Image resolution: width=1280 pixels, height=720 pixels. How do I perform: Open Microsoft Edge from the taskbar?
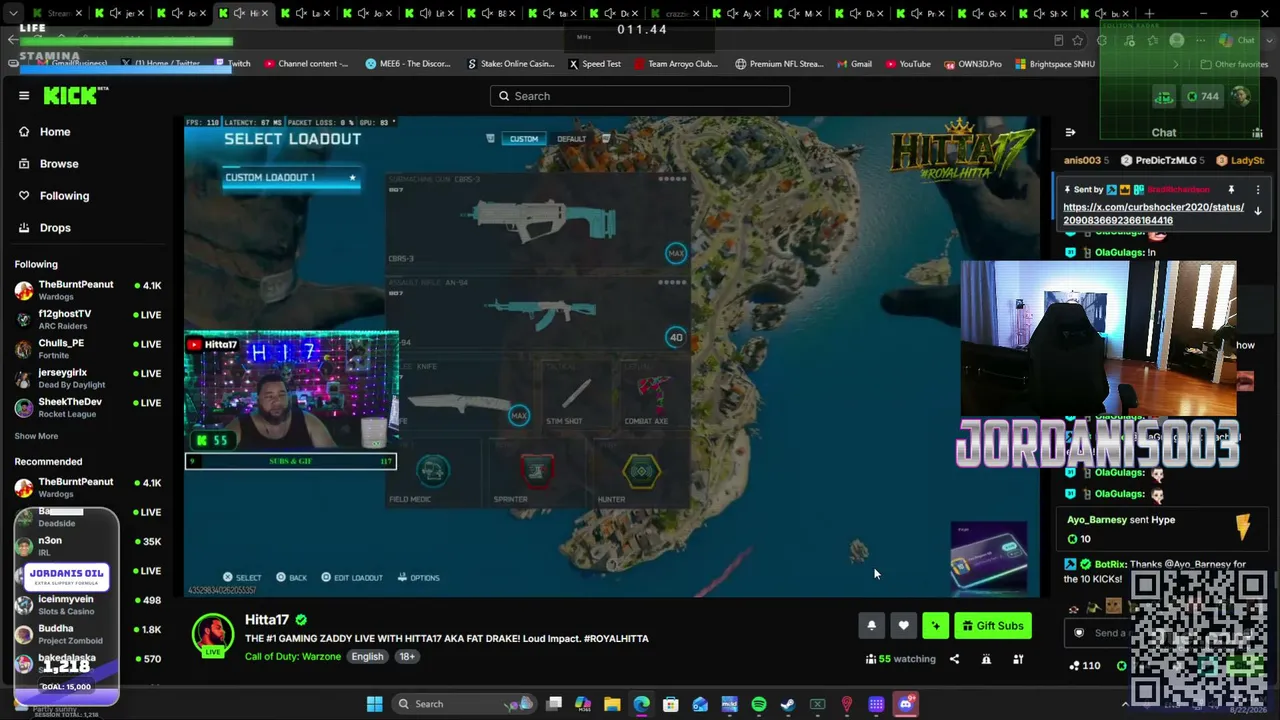tap(641, 704)
